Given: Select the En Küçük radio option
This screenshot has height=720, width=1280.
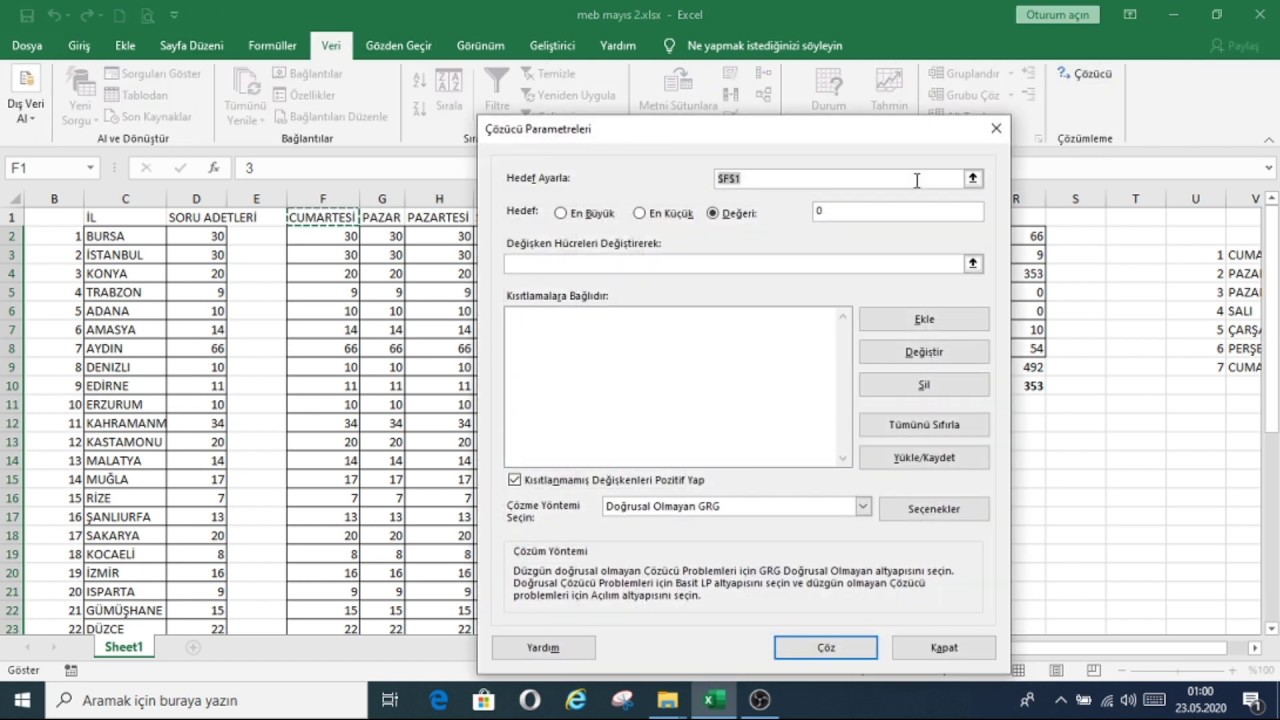Looking at the screenshot, I should tap(639, 213).
